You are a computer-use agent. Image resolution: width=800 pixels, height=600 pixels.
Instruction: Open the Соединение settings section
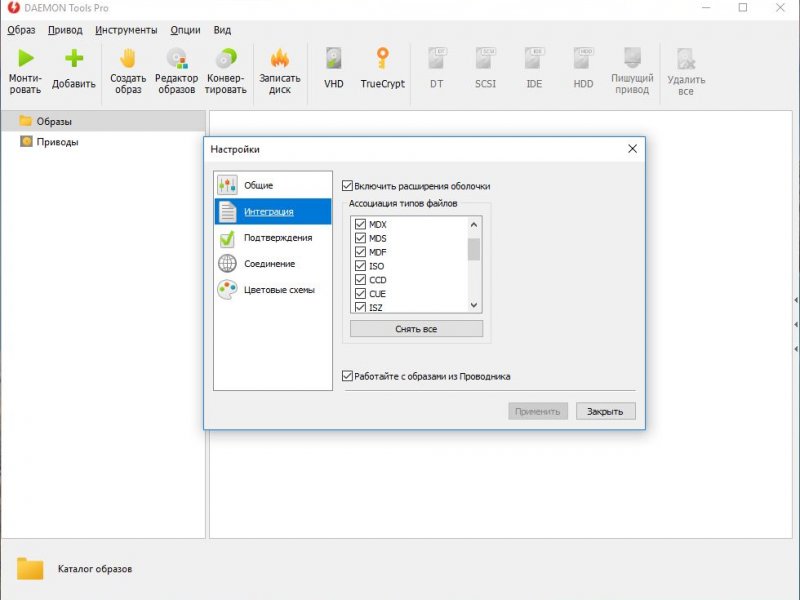(273, 264)
